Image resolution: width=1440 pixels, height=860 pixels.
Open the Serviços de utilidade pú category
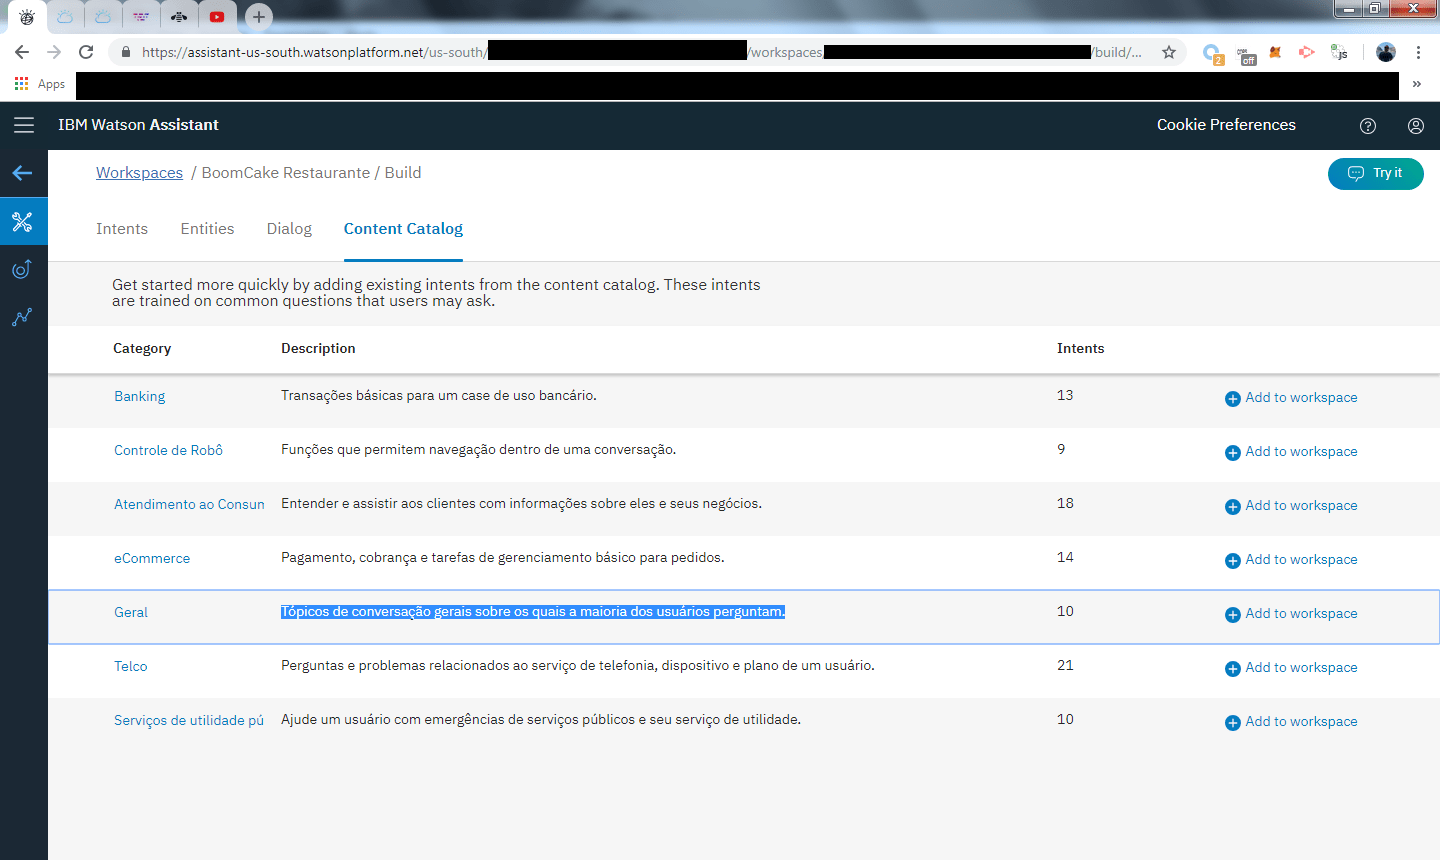189,721
